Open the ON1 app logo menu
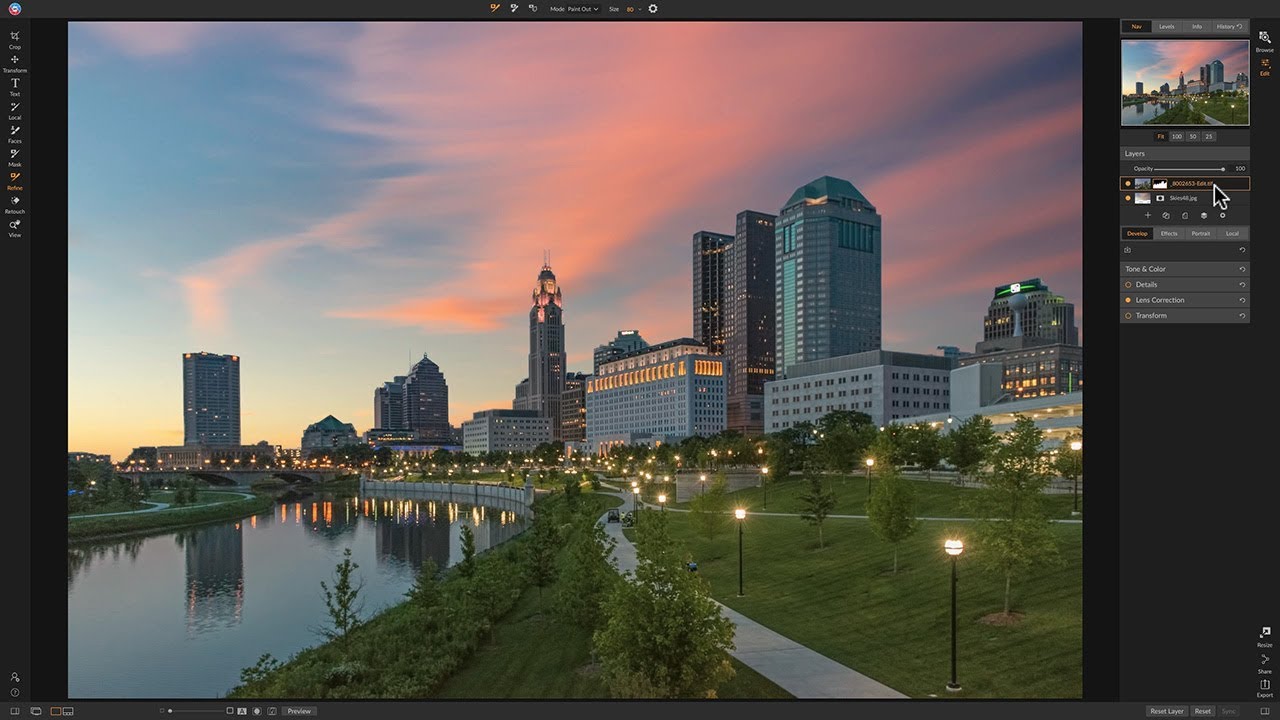Image resolution: width=1280 pixels, height=720 pixels. pyautogui.click(x=14, y=9)
